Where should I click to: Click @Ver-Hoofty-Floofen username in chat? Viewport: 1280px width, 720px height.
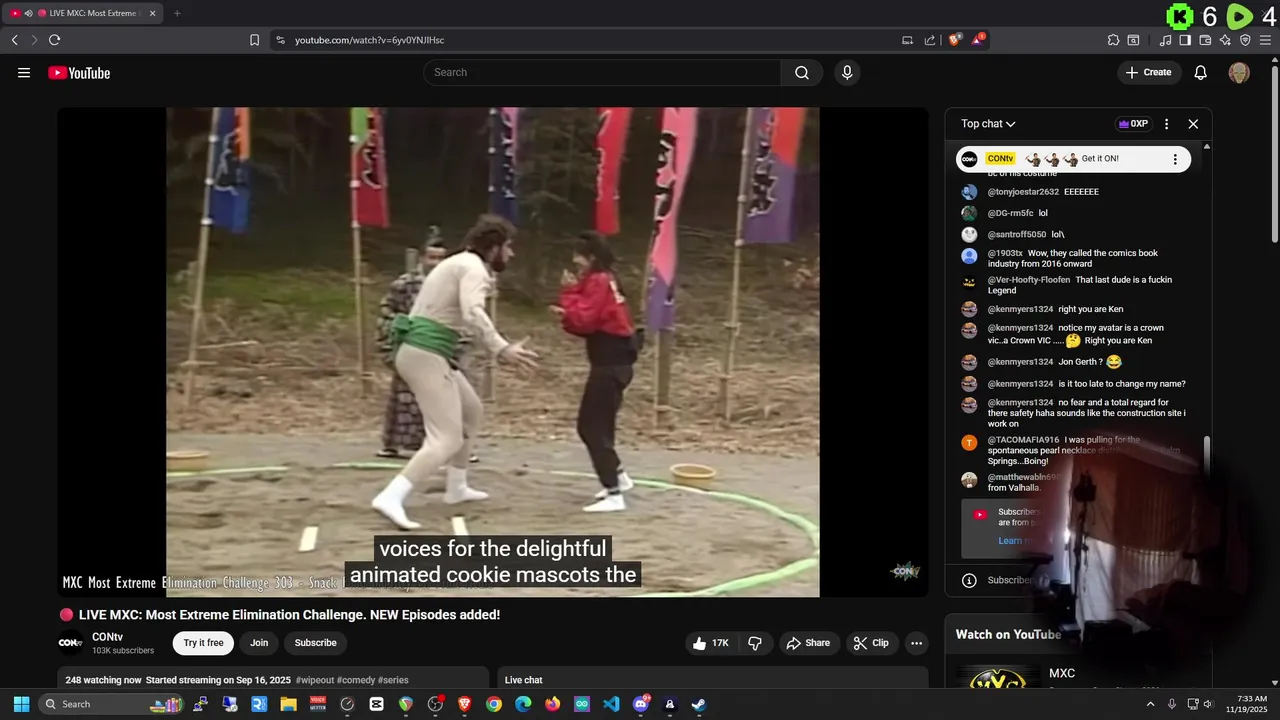coord(1029,280)
